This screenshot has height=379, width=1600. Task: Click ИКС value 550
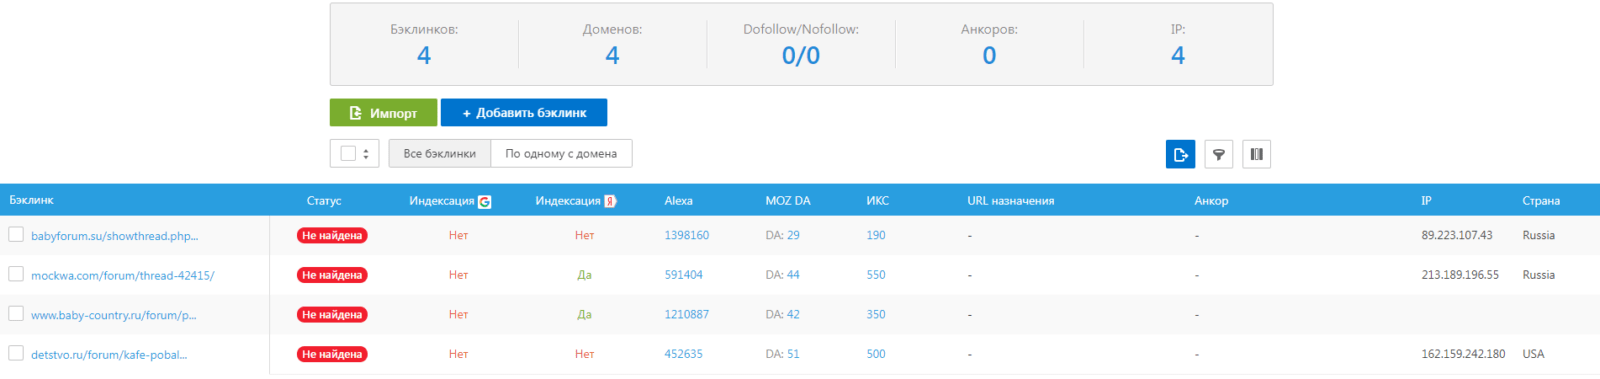(x=876, y=275)
